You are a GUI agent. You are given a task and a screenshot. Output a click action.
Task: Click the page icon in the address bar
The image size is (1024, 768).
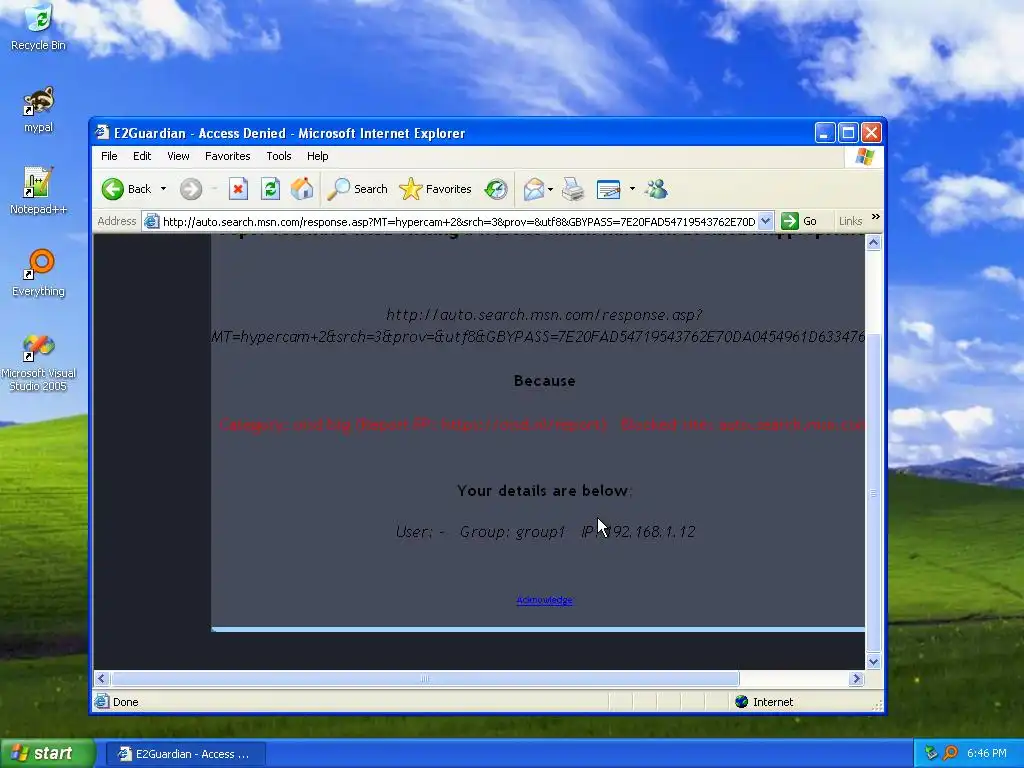[x=152, y=221]
